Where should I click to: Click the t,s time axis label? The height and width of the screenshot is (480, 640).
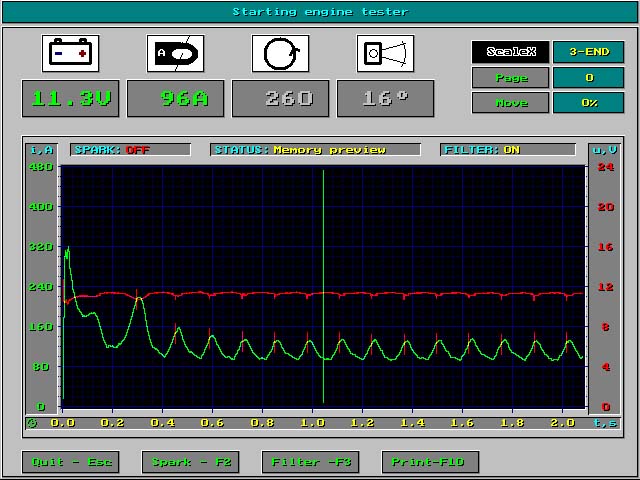605,423
